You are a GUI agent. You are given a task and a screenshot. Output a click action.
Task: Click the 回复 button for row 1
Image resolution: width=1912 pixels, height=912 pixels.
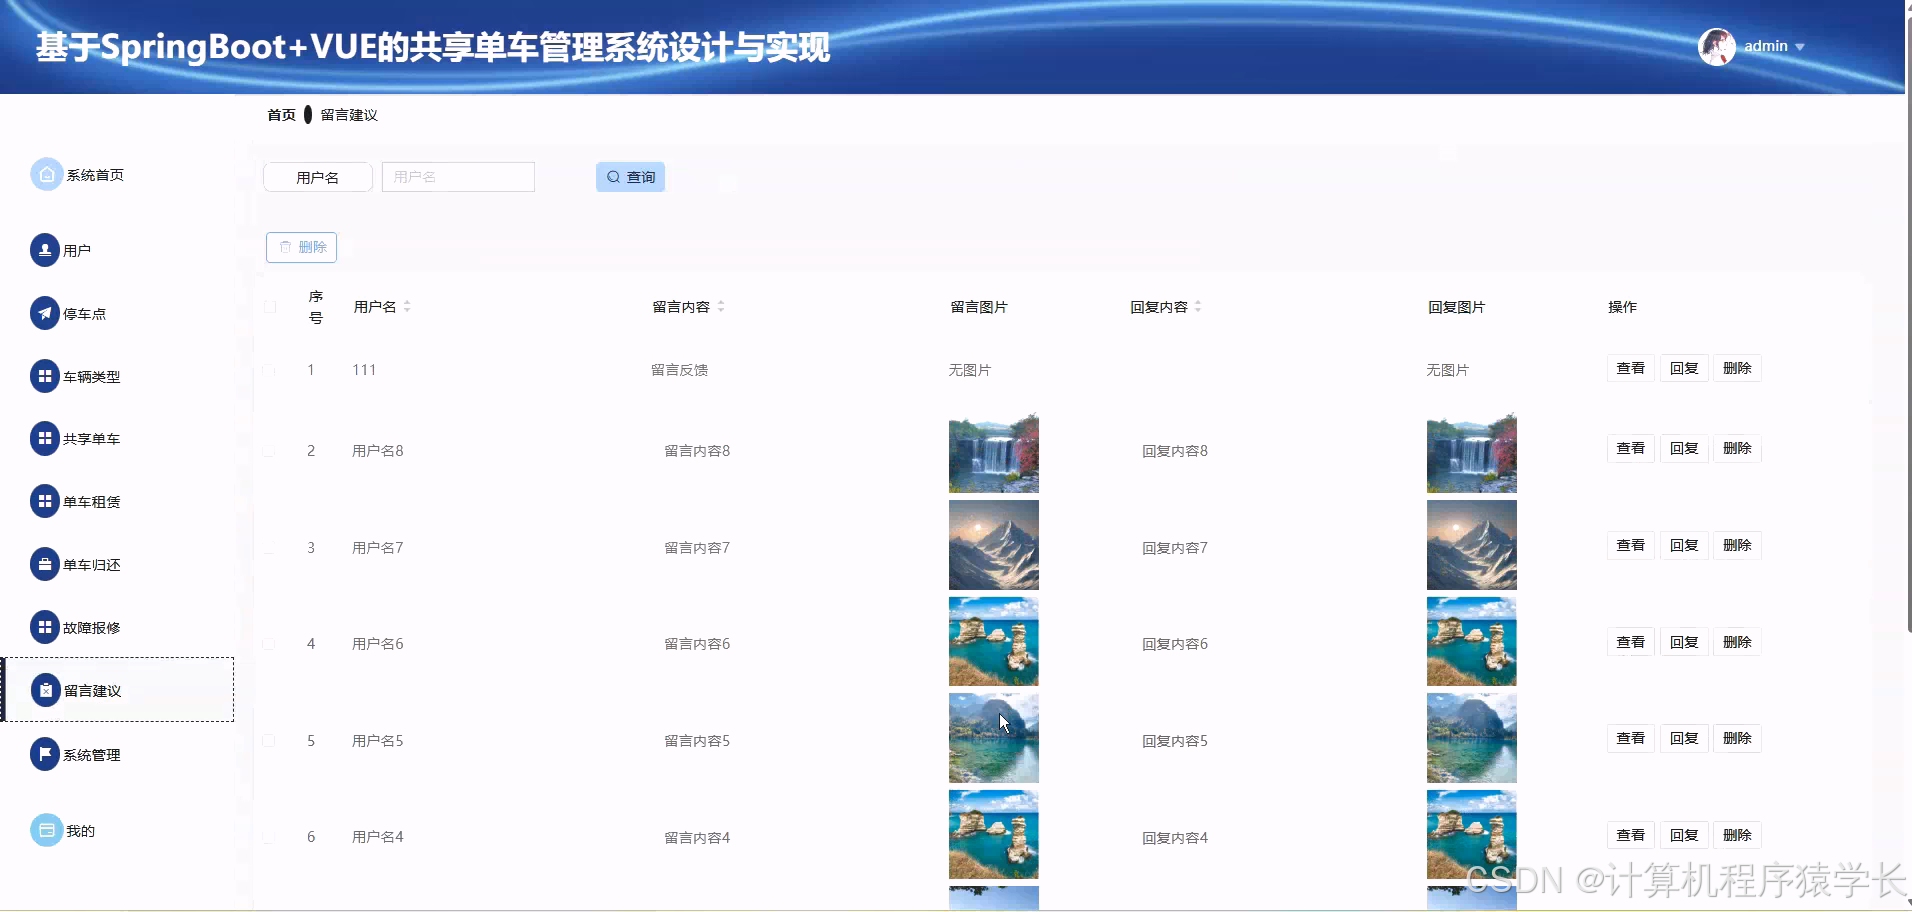1684,368
